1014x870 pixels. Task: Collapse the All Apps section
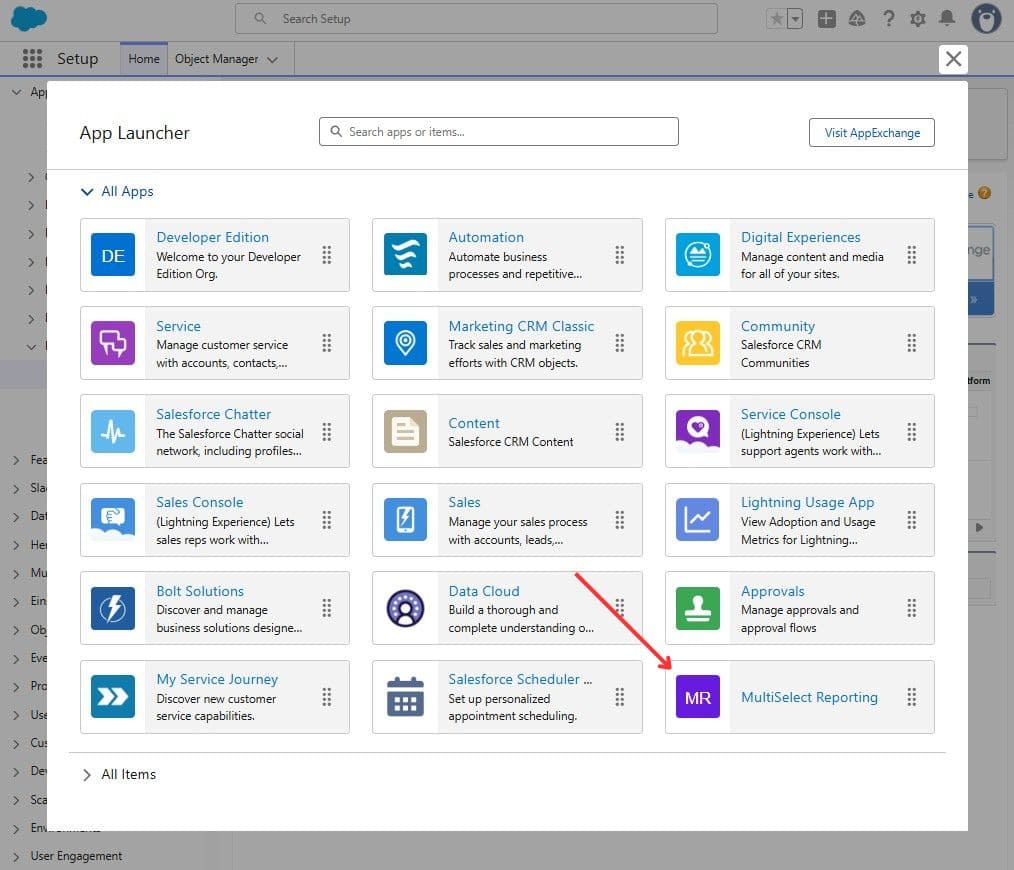coord(88,191)
